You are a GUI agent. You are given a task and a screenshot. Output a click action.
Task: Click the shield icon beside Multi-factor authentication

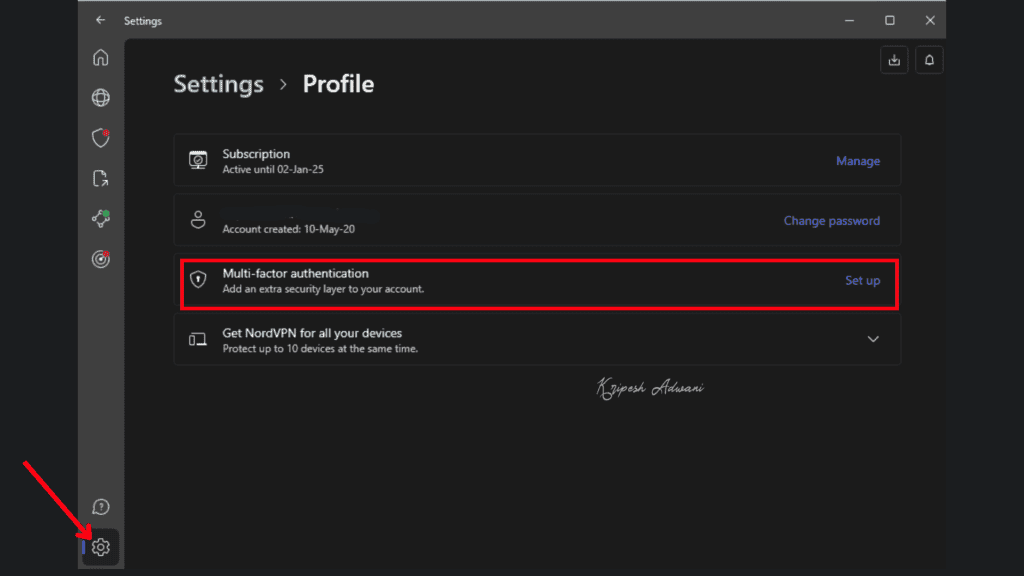pos(198,281)
